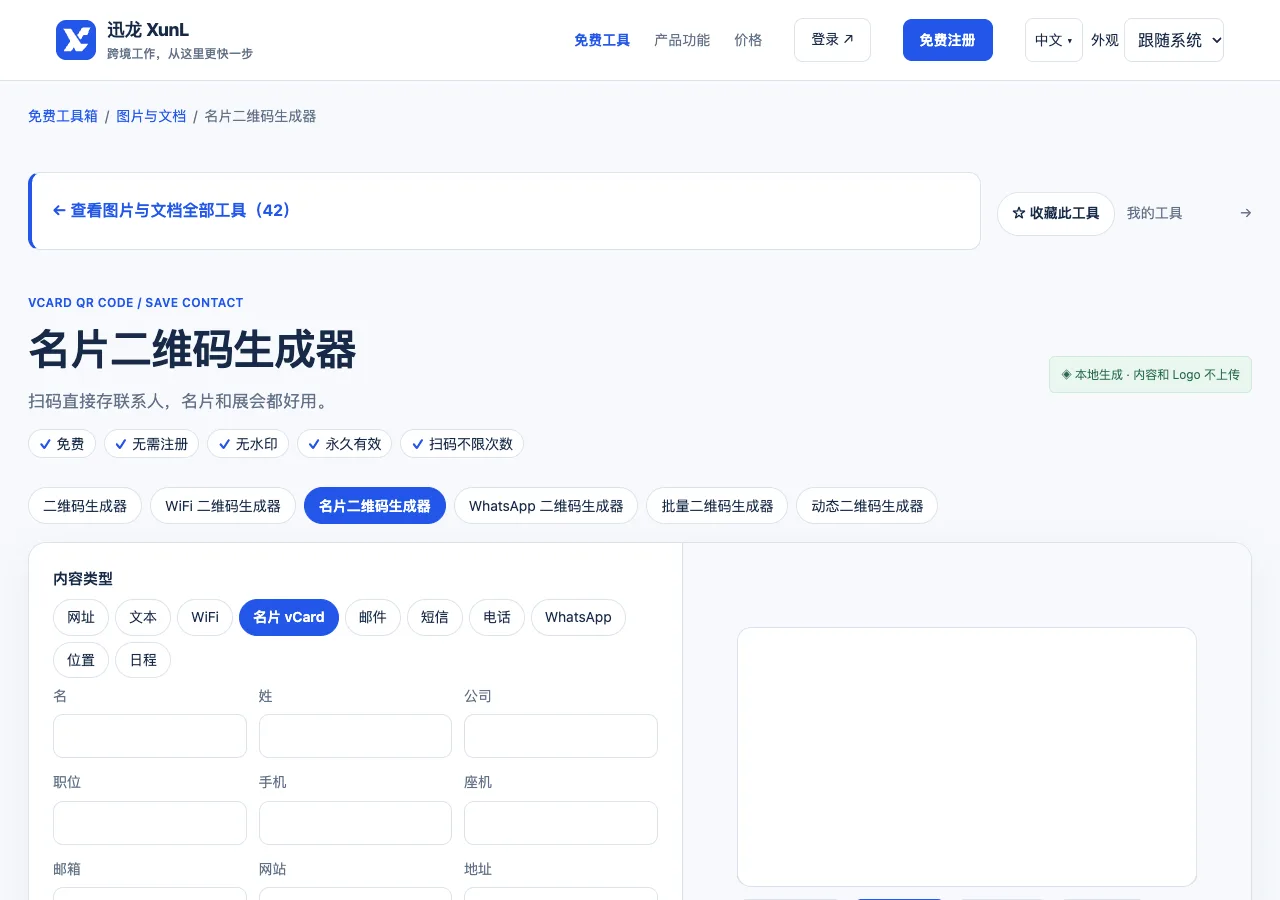Select the WiFi content type
1280x900 pixels.
[205, 617]
